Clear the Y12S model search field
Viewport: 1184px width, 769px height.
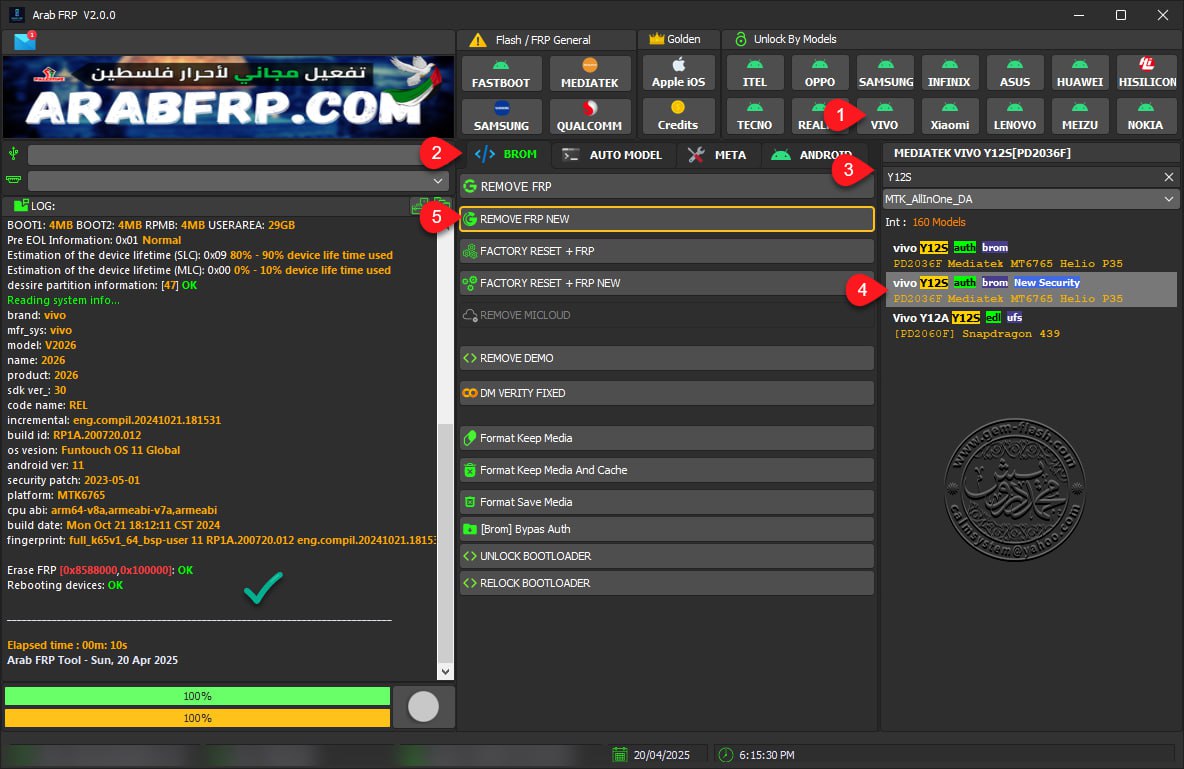coord(1169,177)
